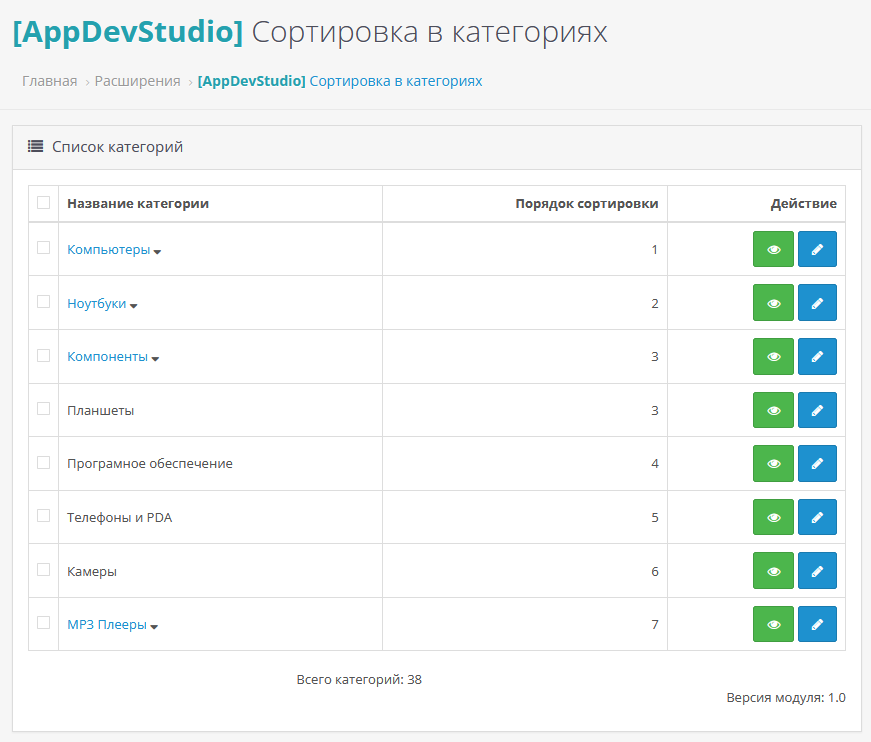Expand the Компоненты caret arrow
The height and width of the screenshot is (742, 871).
coord(155,359)
